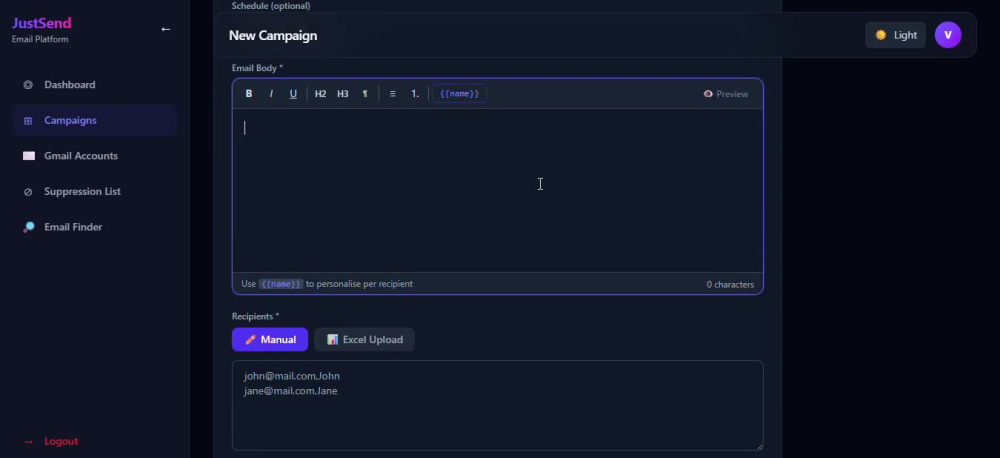
Task: Click the Campaigns grid icon
Action: 28,121
